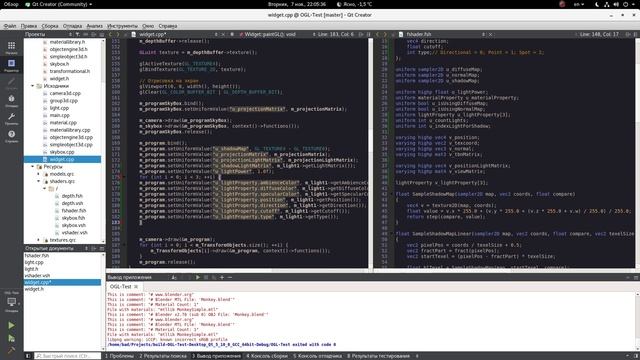Expand models.qrc resource node

click(39, 174)
